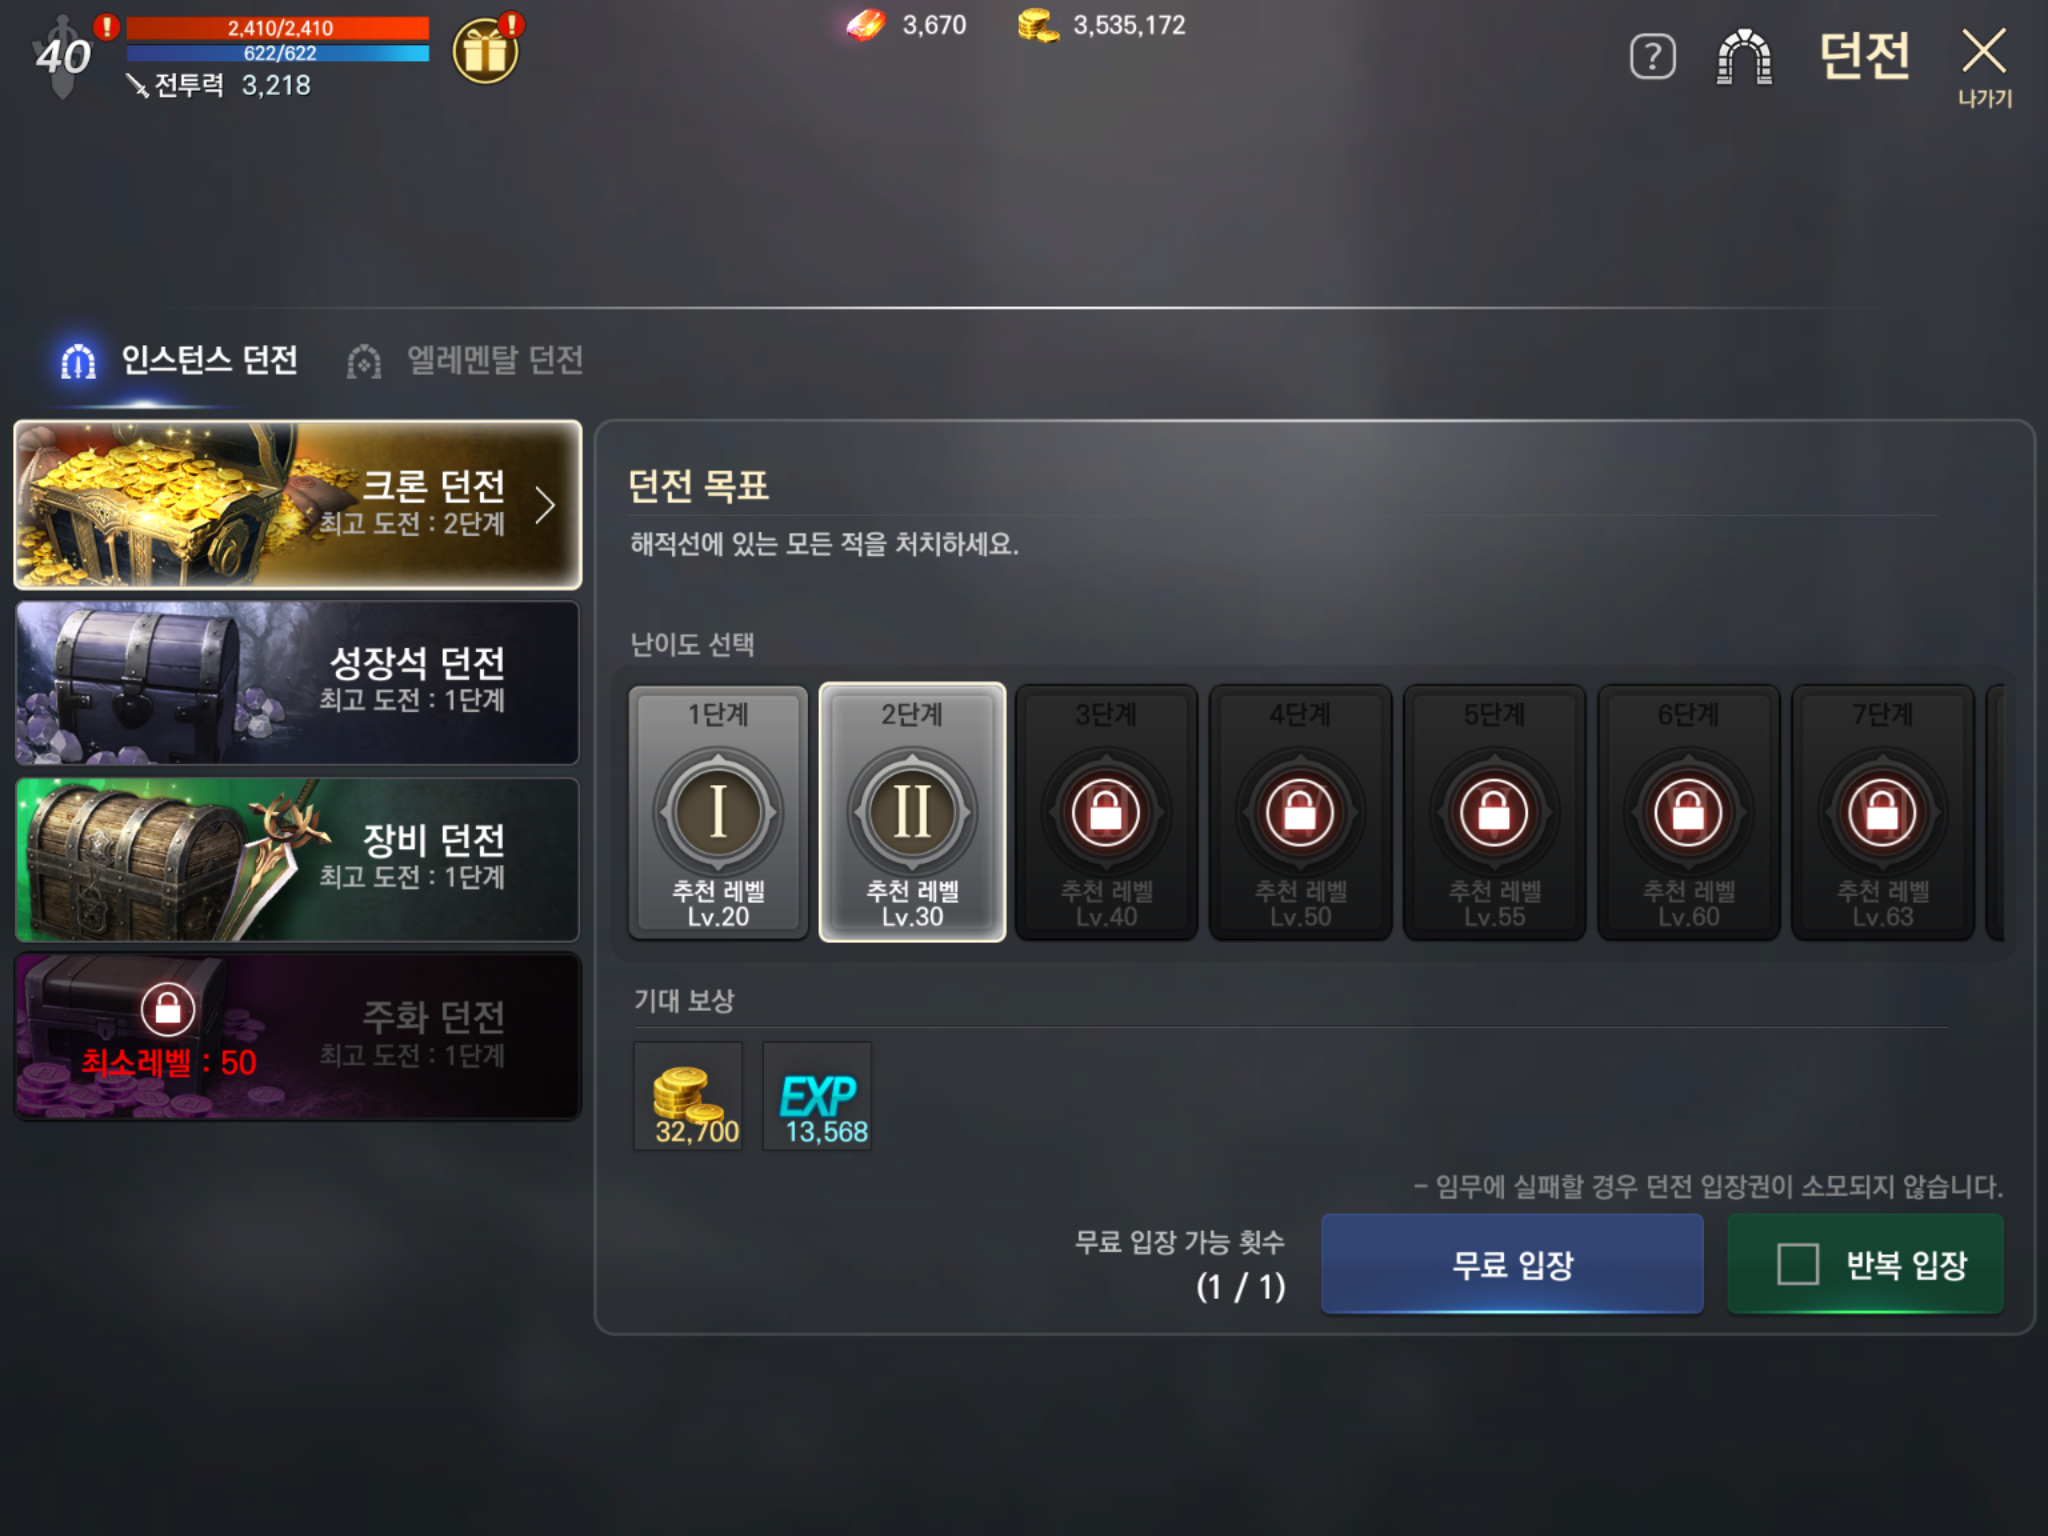
Task: Tap the gold coins currency icon
Action: point(1039,25)
